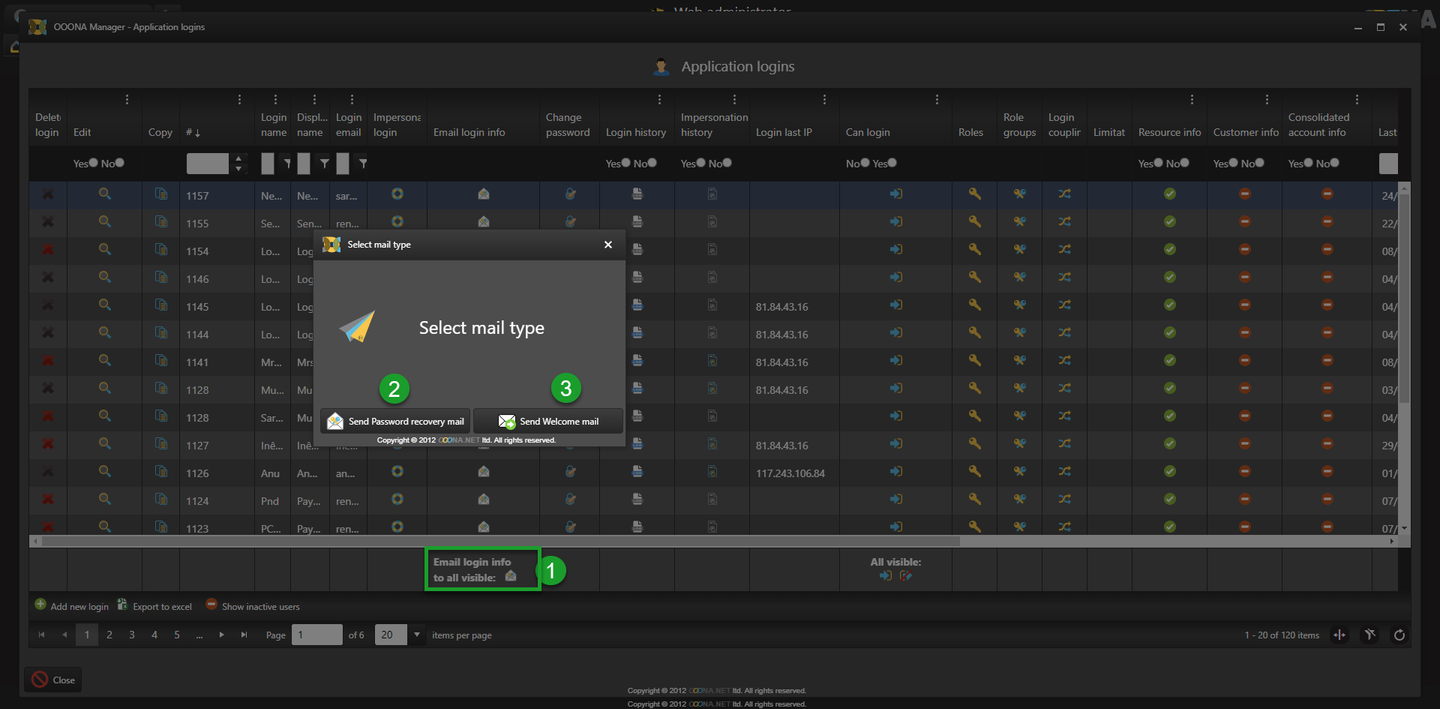Image resolution: width=1440 pixels, height=709 pixels.
Task: Go to page 3 in pager
Action: pos(131,635)
